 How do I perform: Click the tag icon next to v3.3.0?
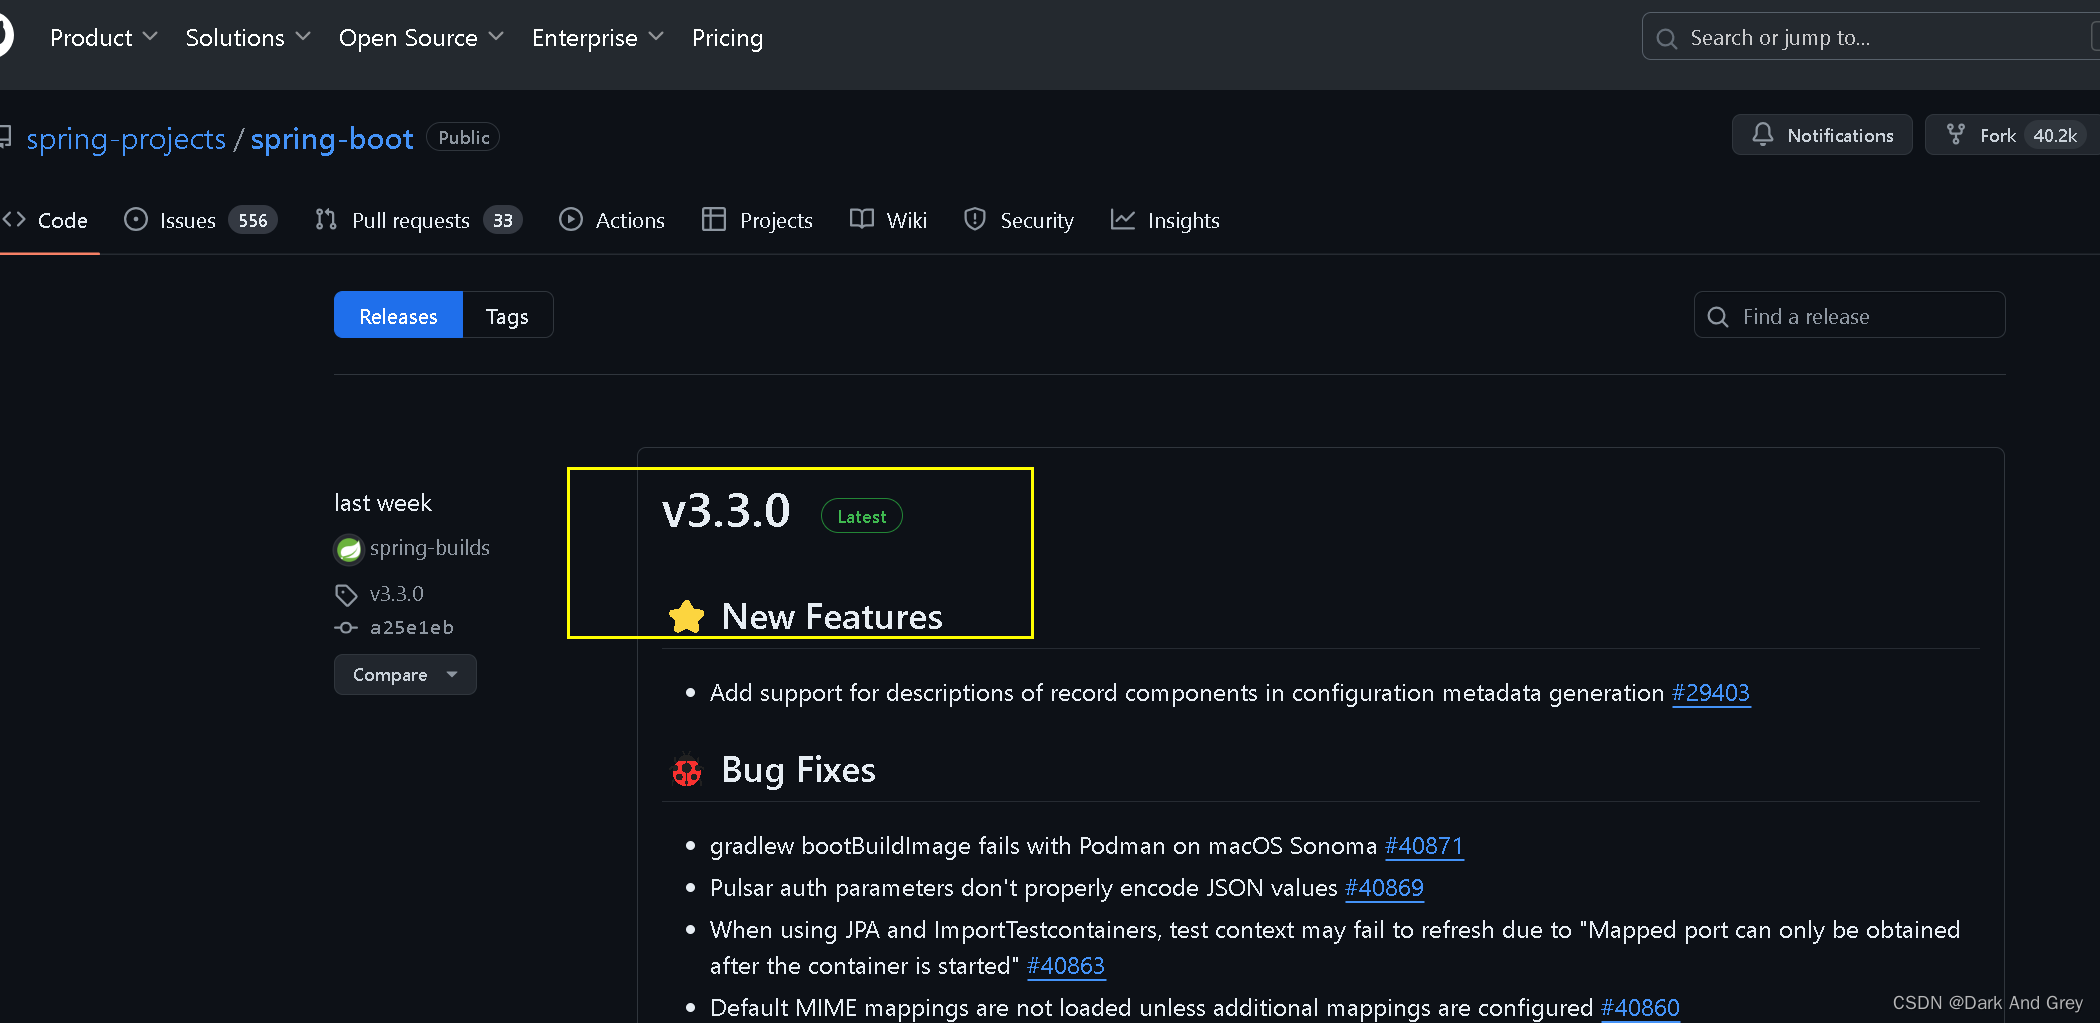[x=346, y=595]
